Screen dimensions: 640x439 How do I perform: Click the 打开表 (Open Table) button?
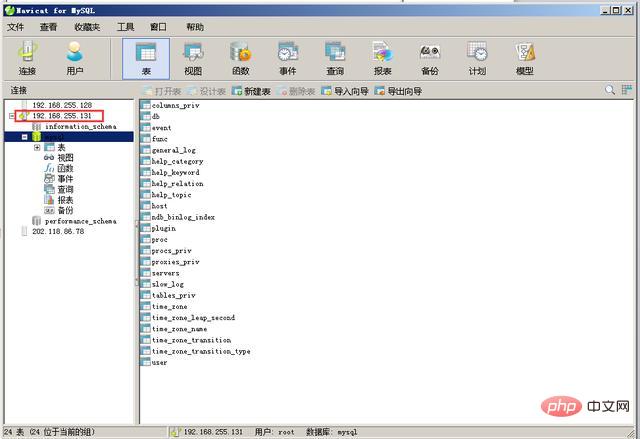pyautogui.click(x=162, y=91)
